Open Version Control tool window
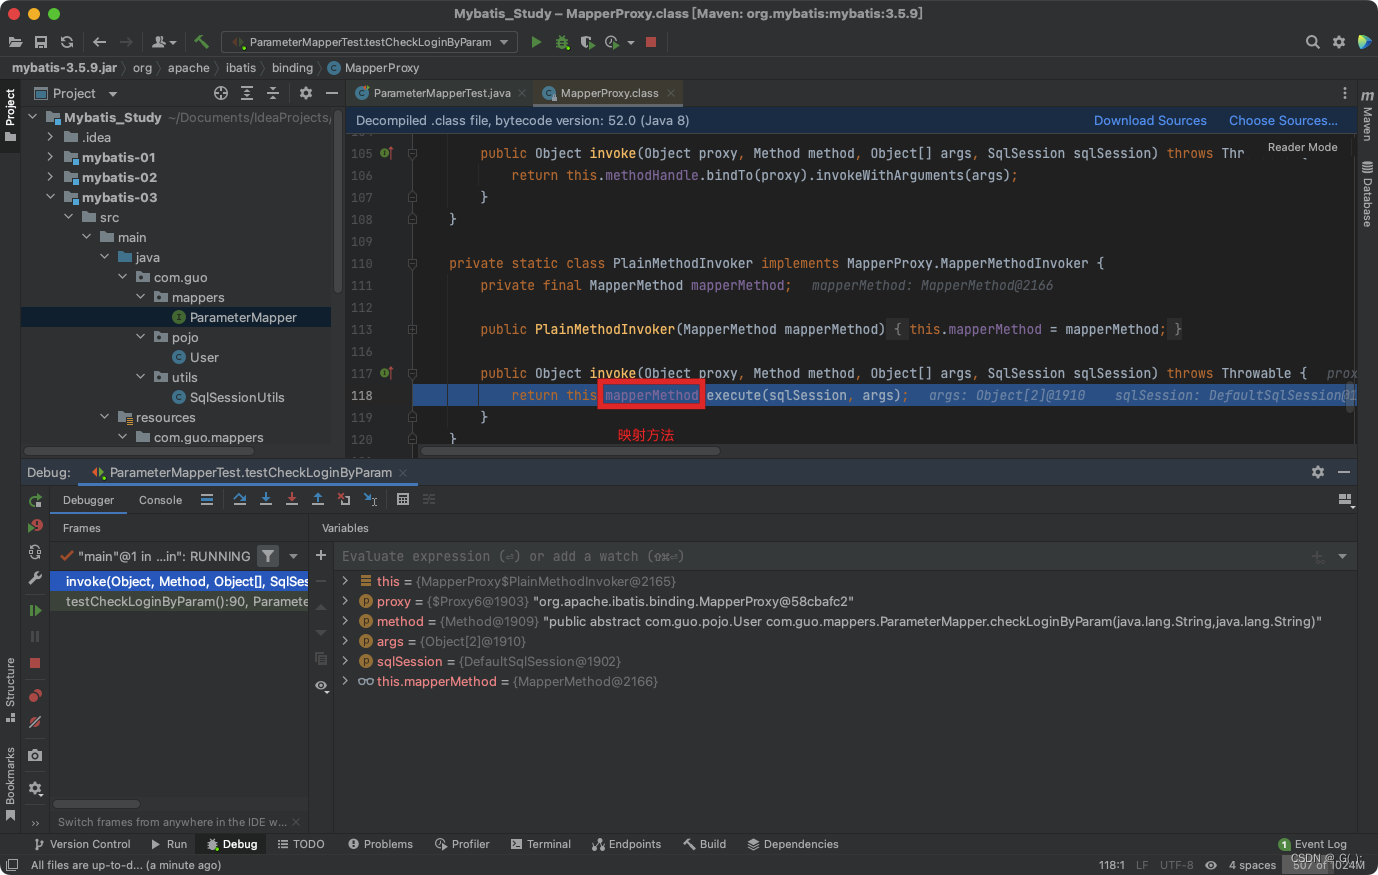The width and height of the screenshot is (1378, 875). [x=82, y=844]
